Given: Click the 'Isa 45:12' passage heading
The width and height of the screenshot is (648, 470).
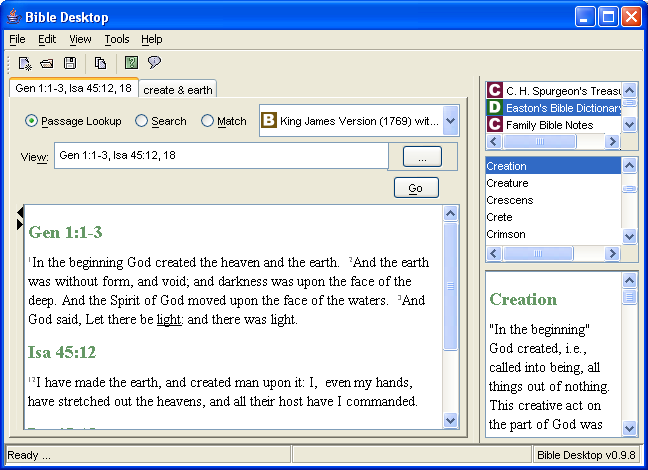Looking at the screenshot, I should 62,352.
